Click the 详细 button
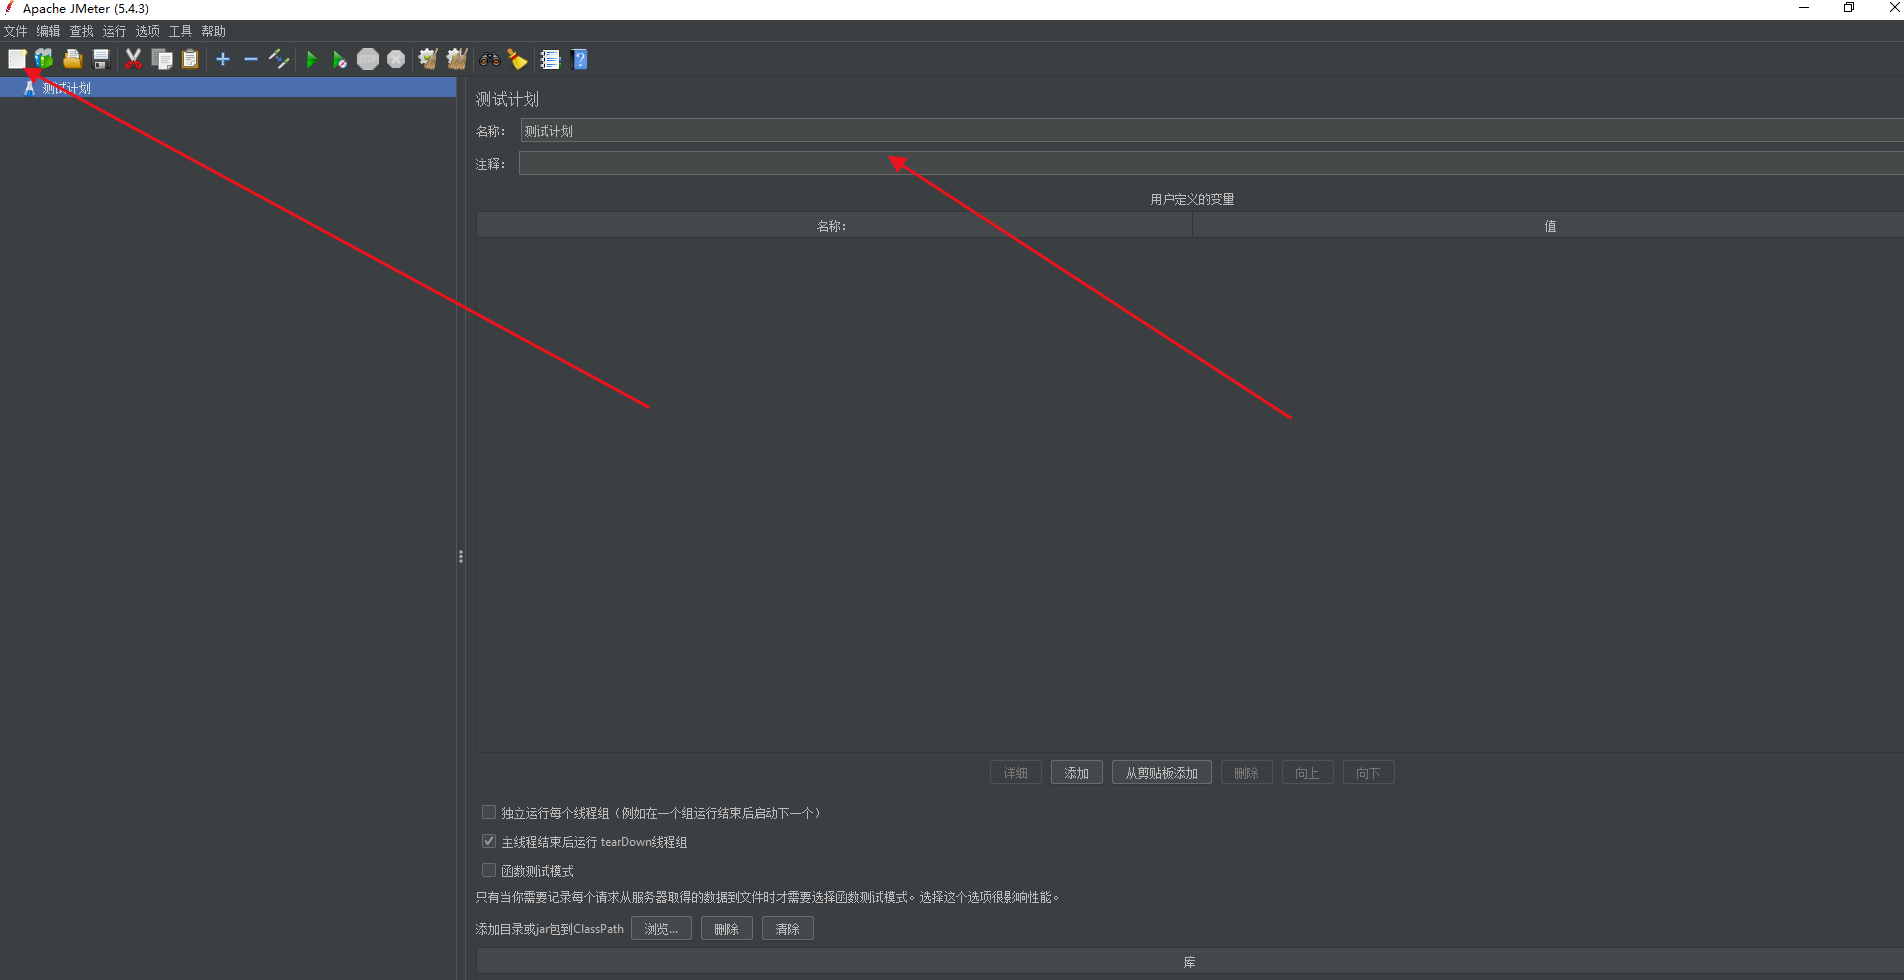1904x980 pixels. coord(1016,773)
